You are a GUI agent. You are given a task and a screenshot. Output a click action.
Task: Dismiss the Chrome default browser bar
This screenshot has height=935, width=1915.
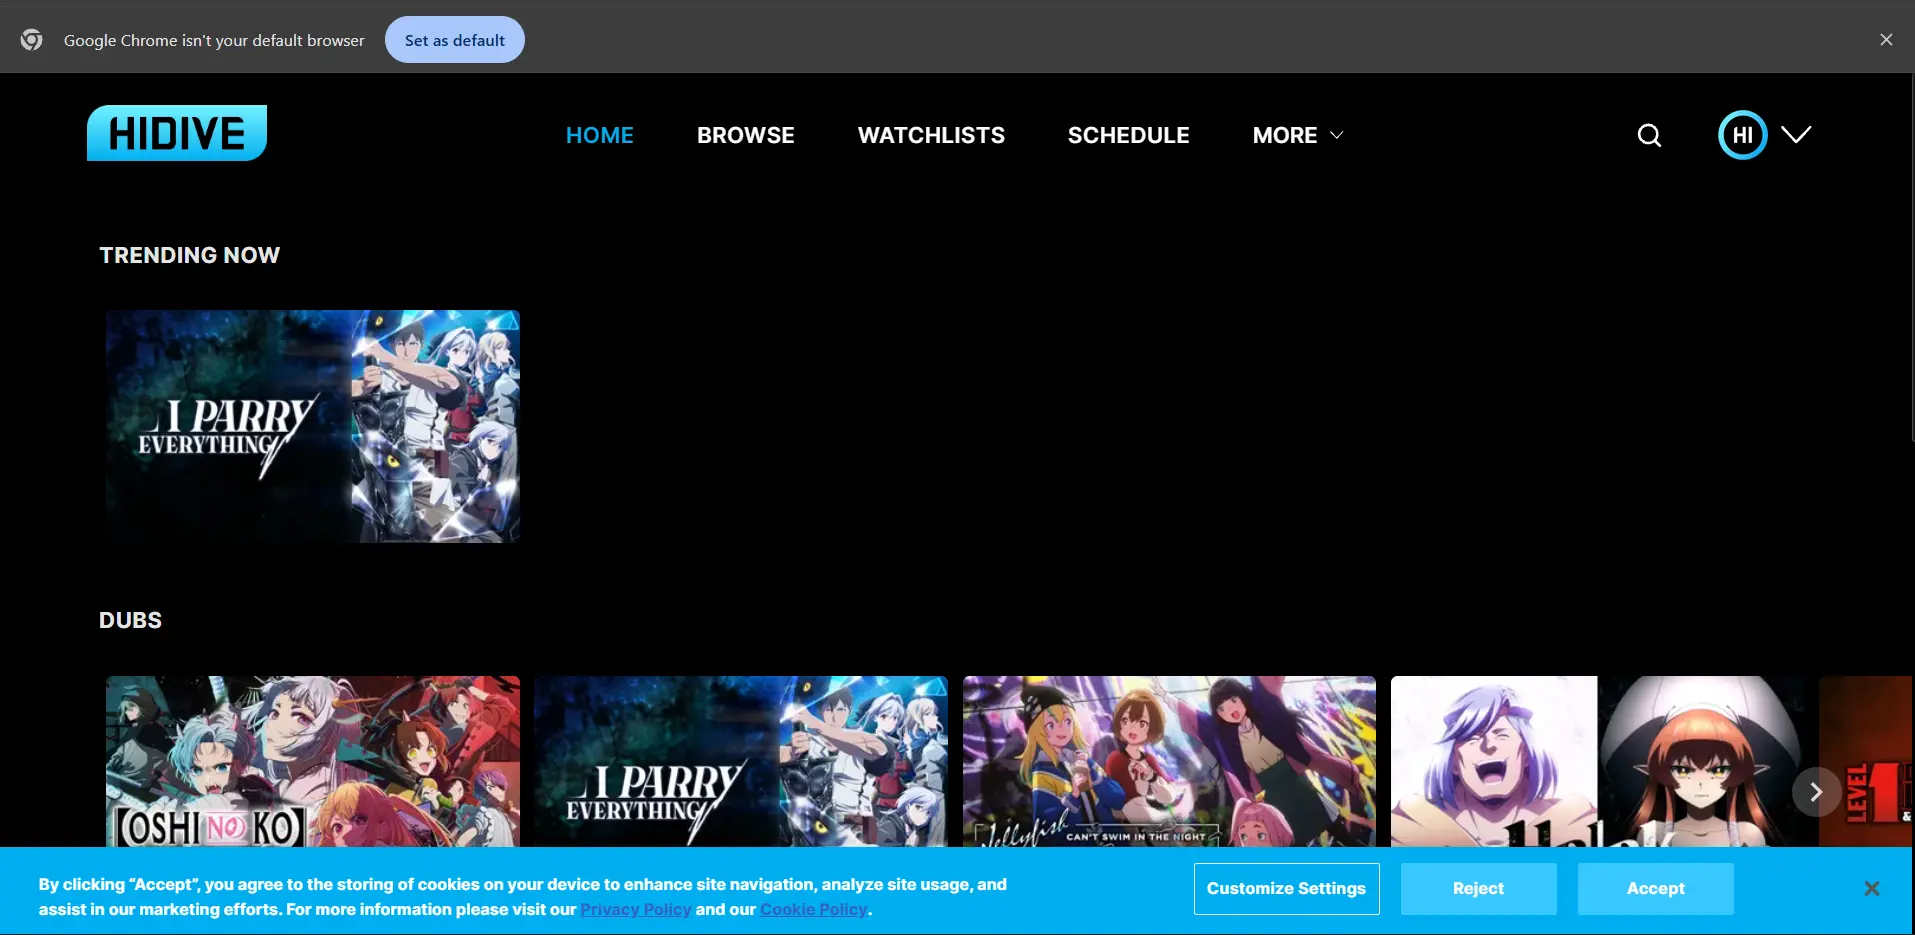point(1886,40)
